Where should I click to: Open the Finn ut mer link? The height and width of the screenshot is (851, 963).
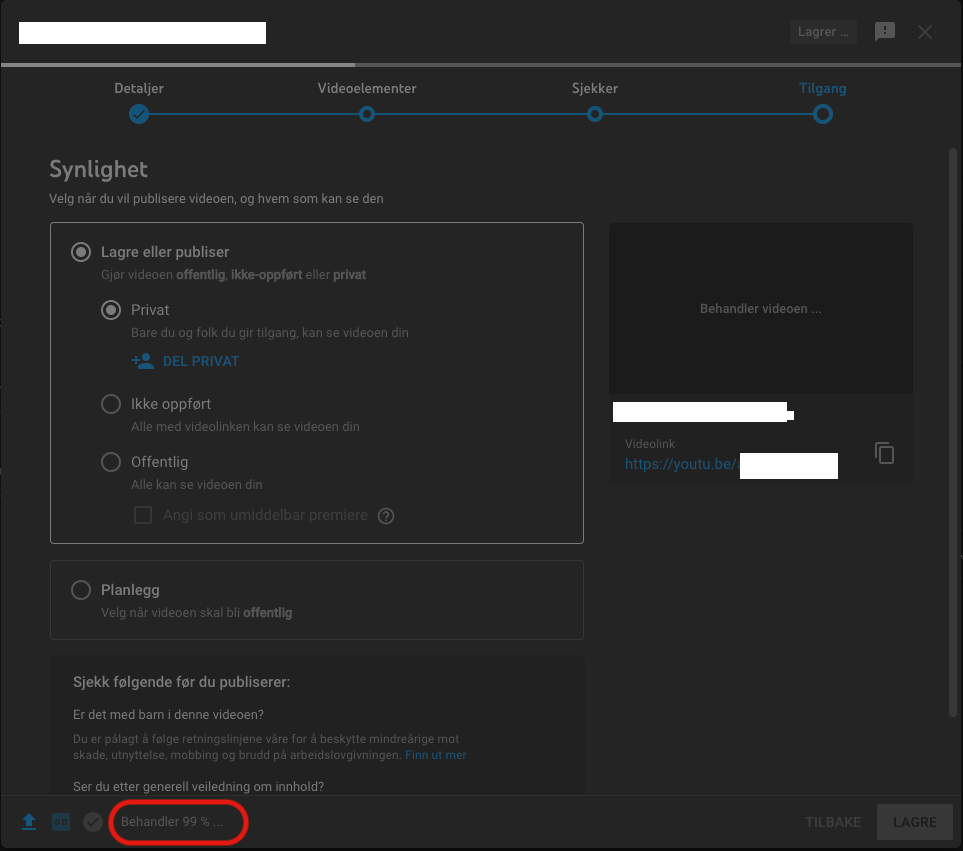click(x=435, y=755)
